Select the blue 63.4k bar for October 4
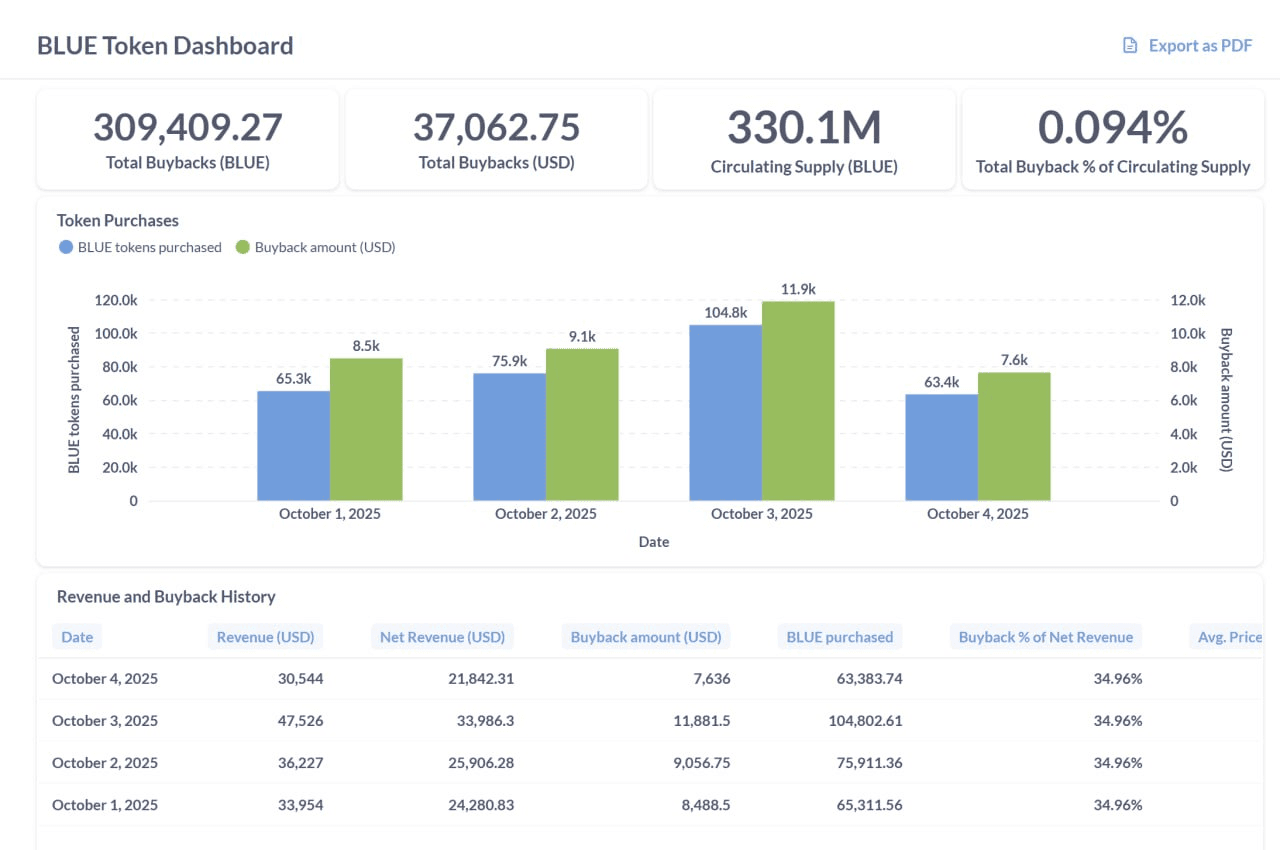Viewport: 1280px width, 850px height. point(941,447)
